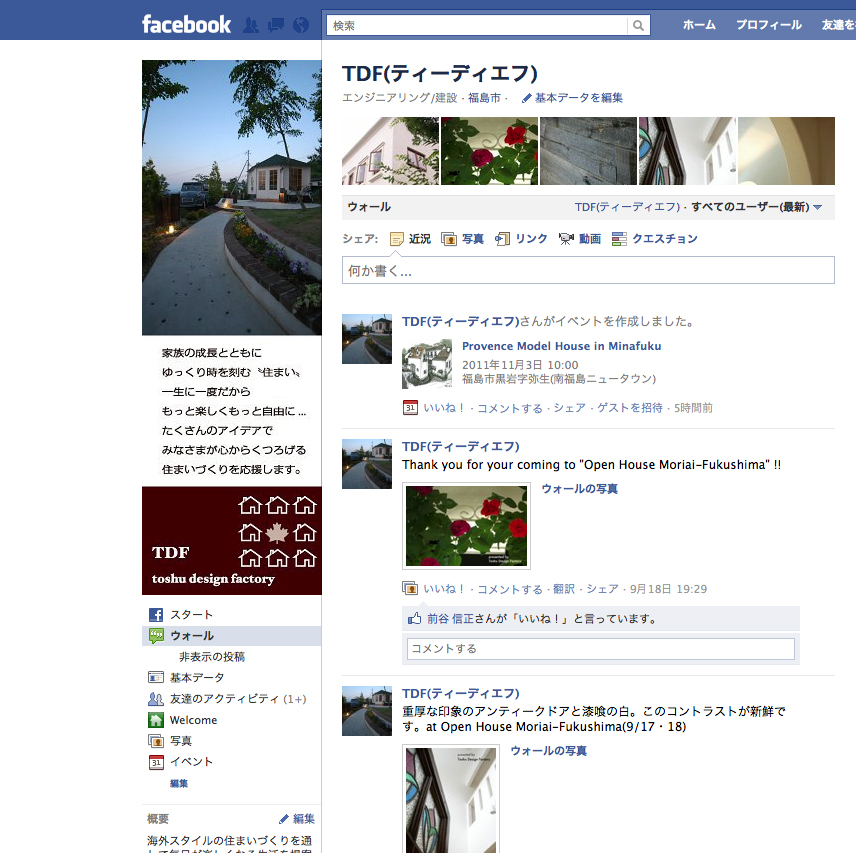Open the large page profile photo
Screen dimensions: 856x853
pyautogui.click(x=231, y=198)
